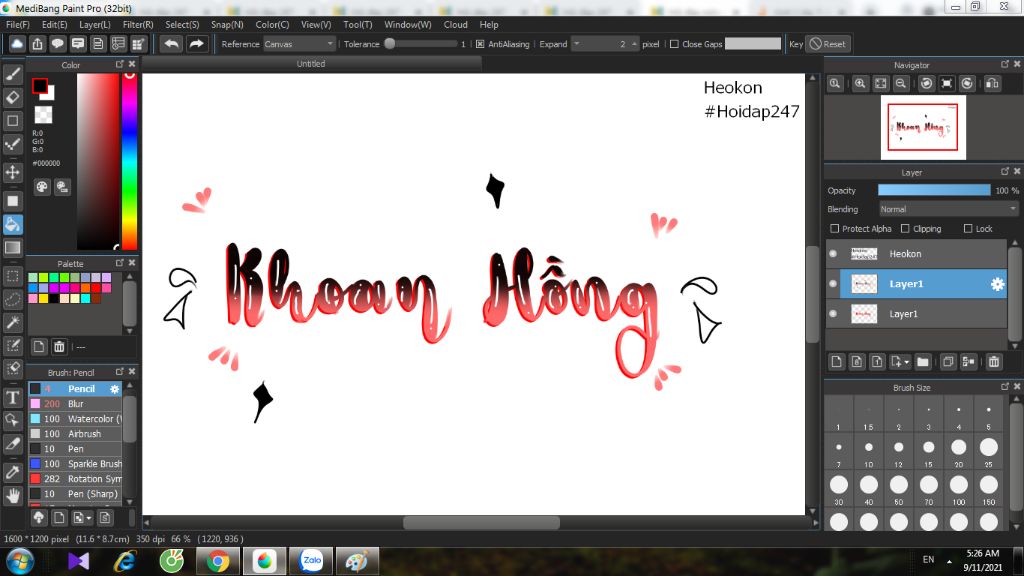1024x576 pixels.
Task: Hide the Heokon layer
Action: point(833,253)
